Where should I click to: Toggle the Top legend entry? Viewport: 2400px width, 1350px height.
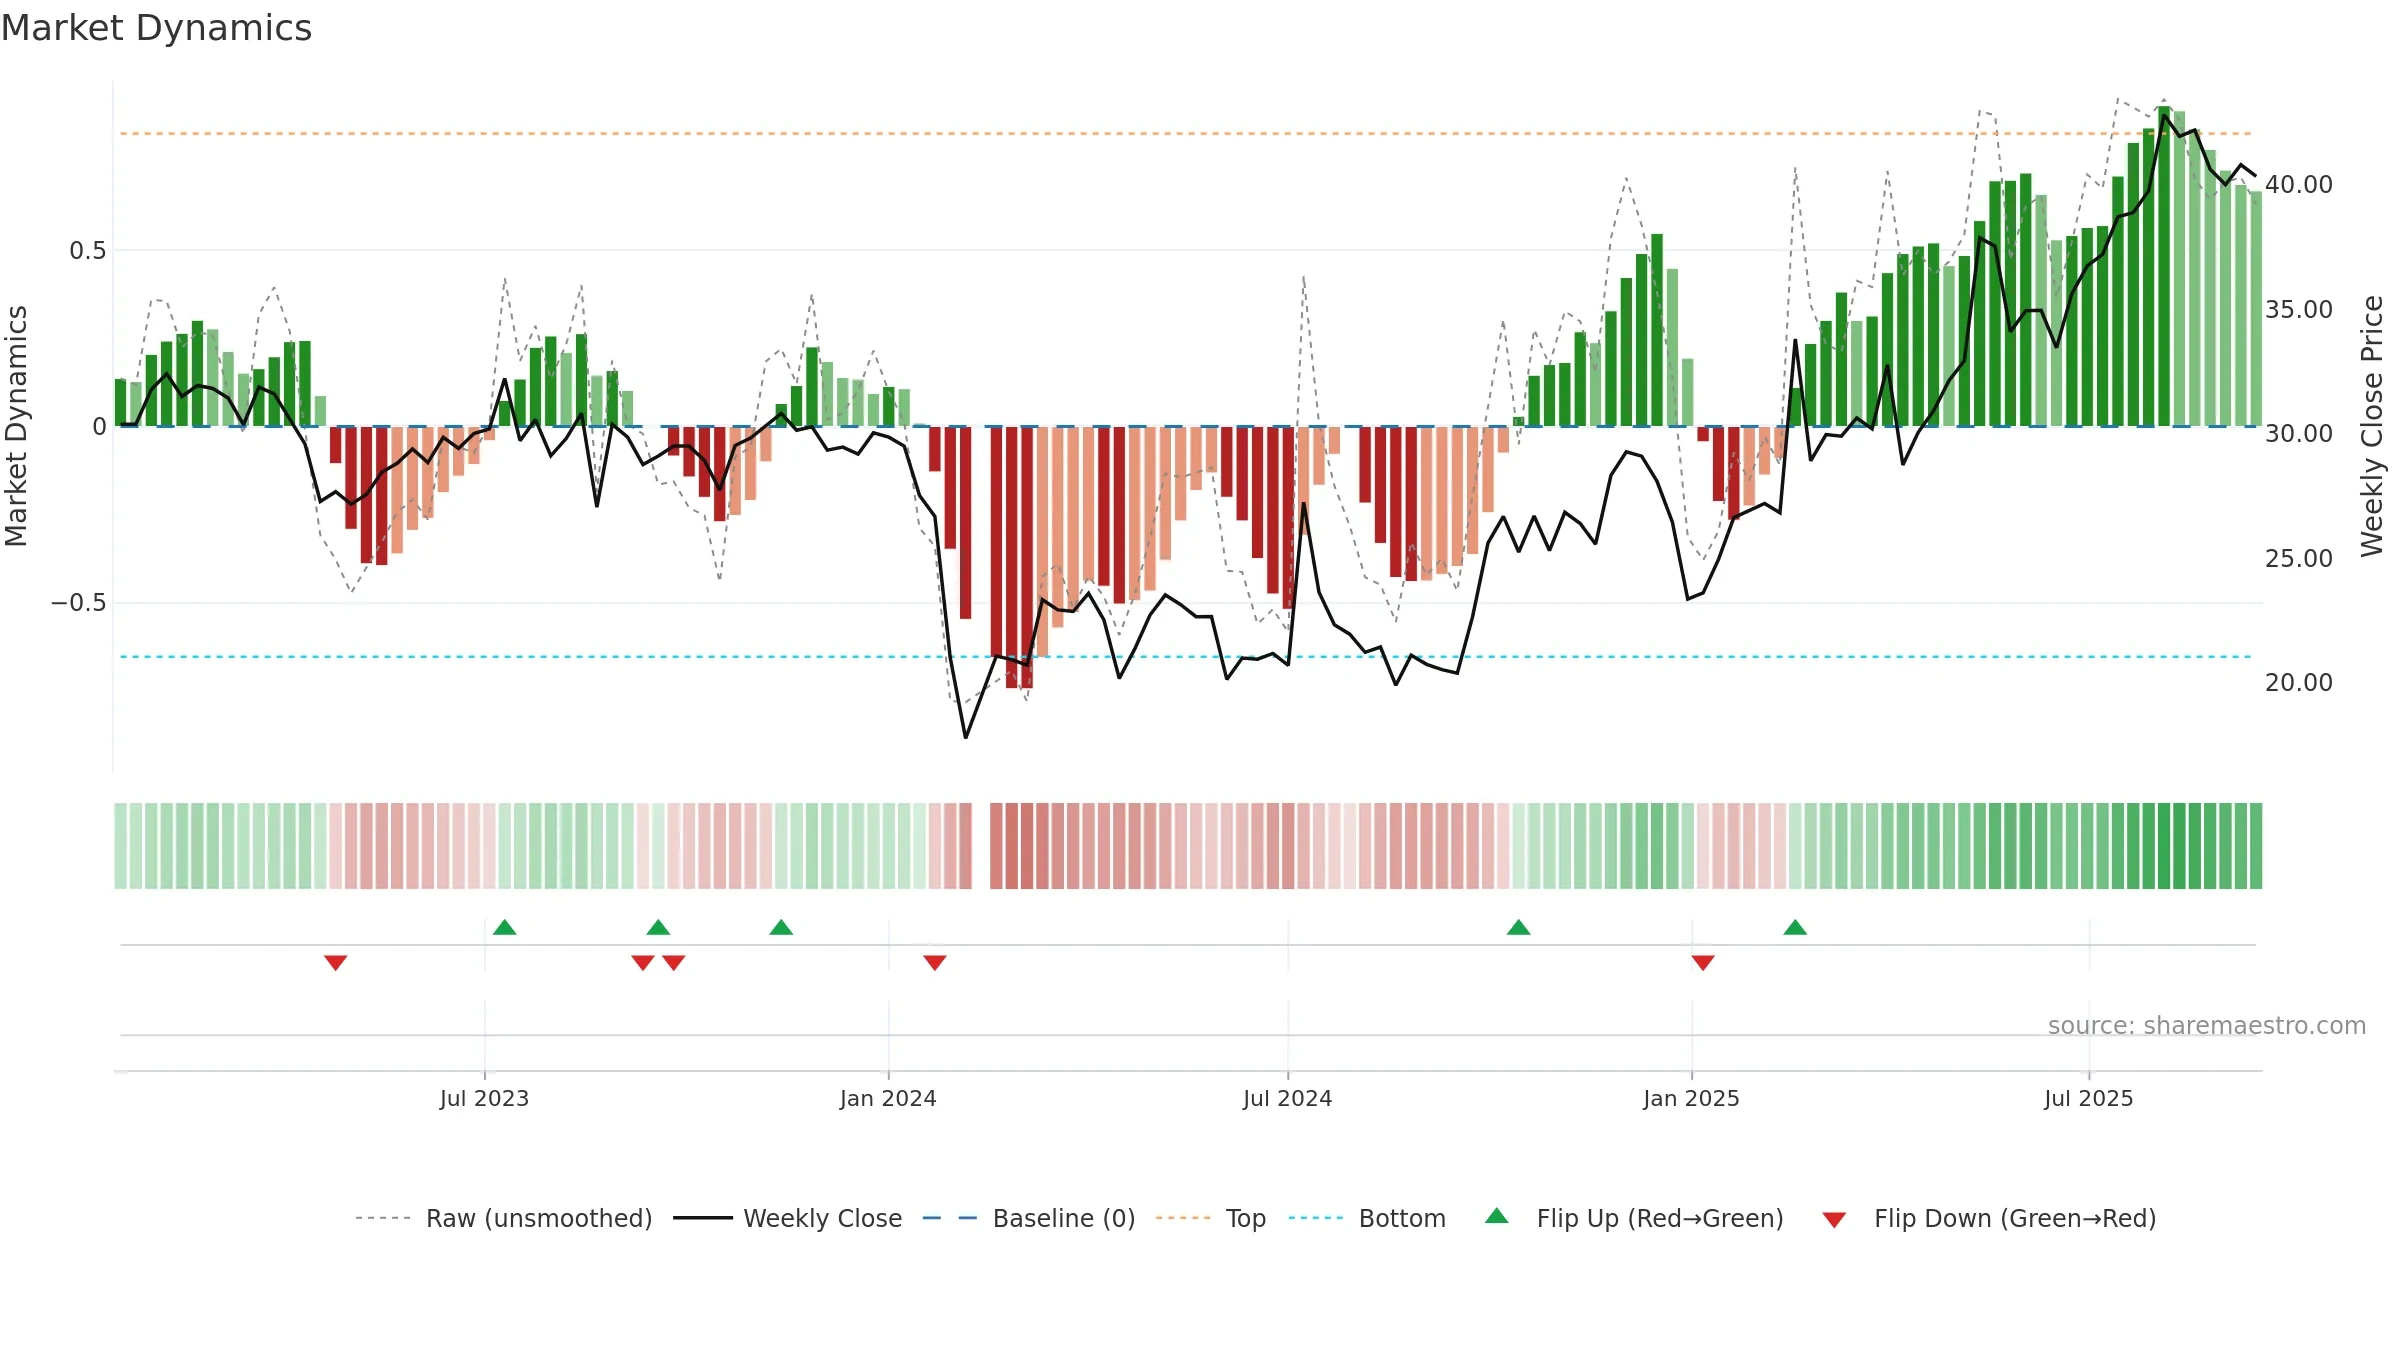1211,1218
